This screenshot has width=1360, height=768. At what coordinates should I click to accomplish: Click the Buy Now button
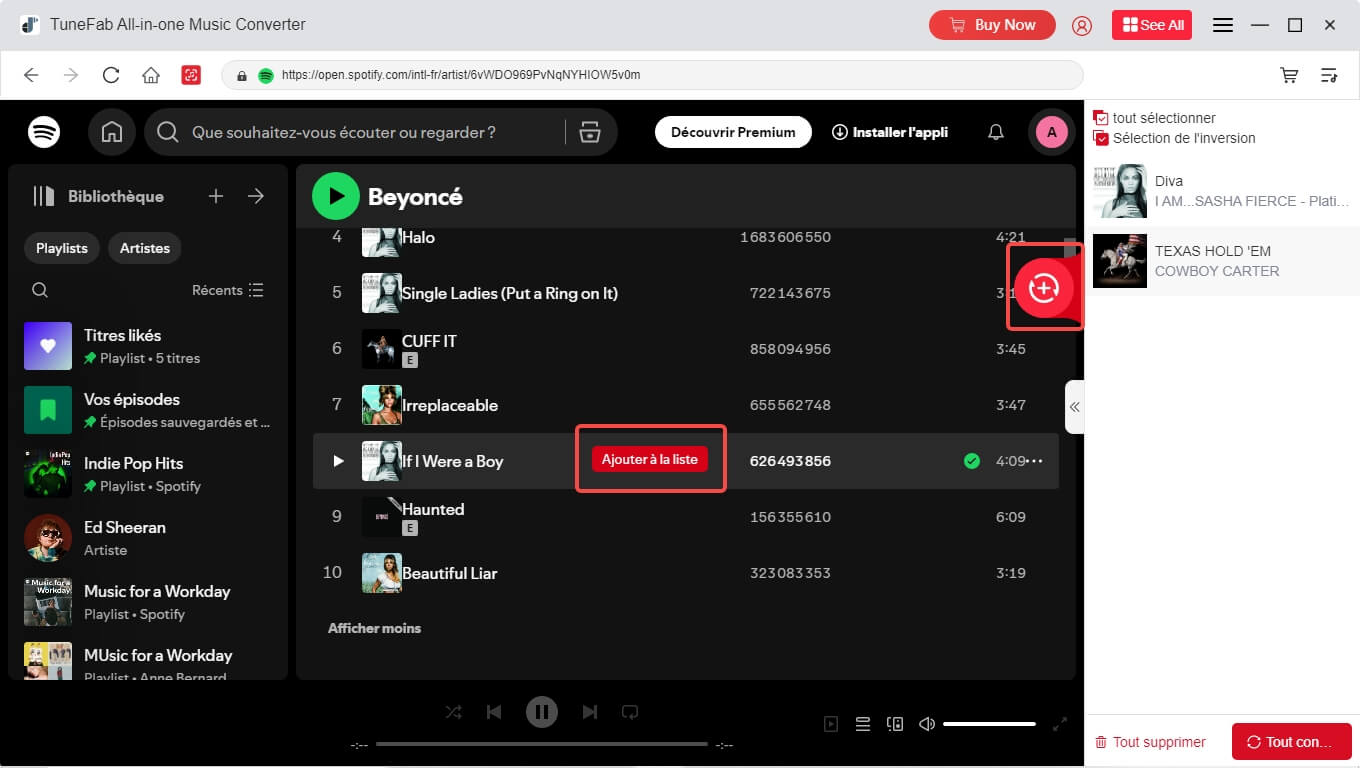tap(992, 25)
